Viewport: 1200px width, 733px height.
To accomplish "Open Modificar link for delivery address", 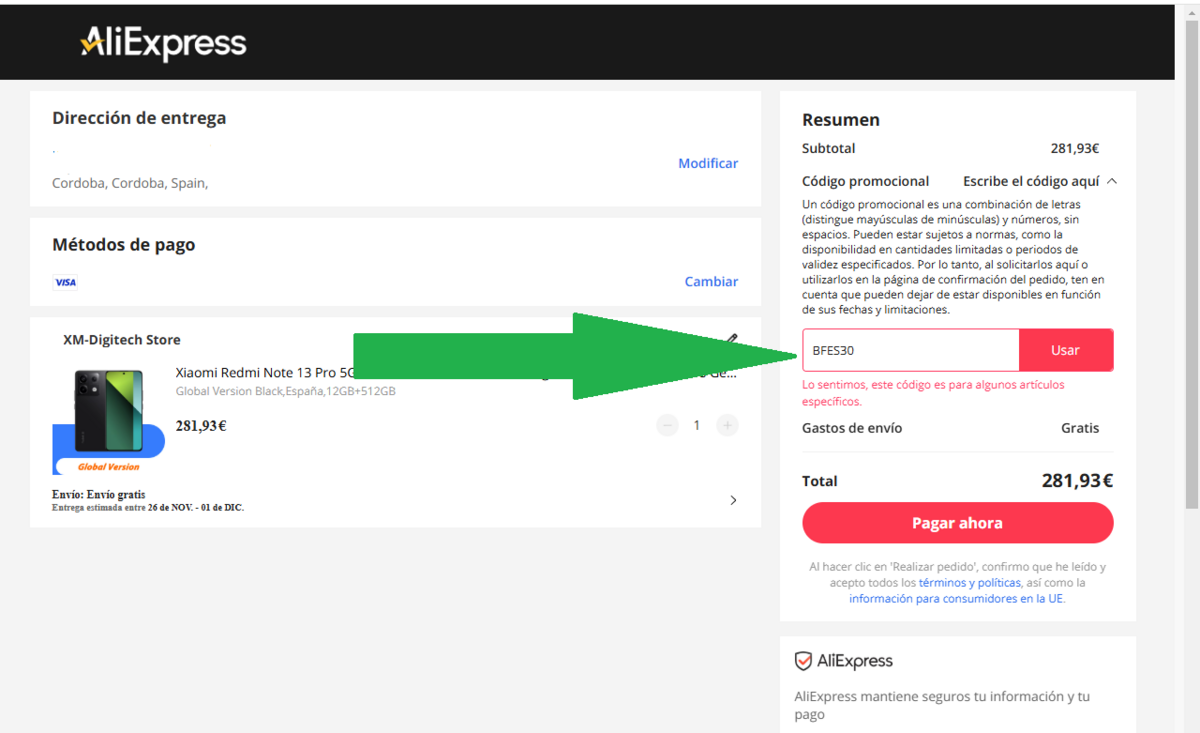I will (708, 163).
